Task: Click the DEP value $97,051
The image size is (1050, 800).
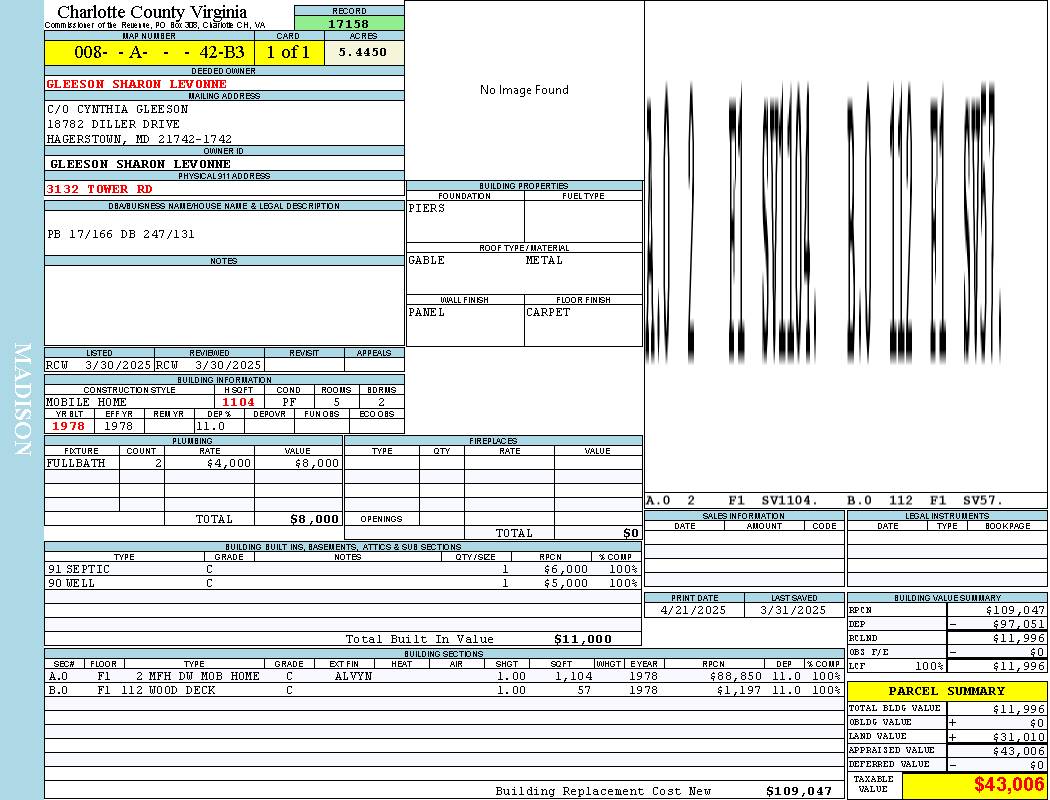Action: click(1018, 624)
